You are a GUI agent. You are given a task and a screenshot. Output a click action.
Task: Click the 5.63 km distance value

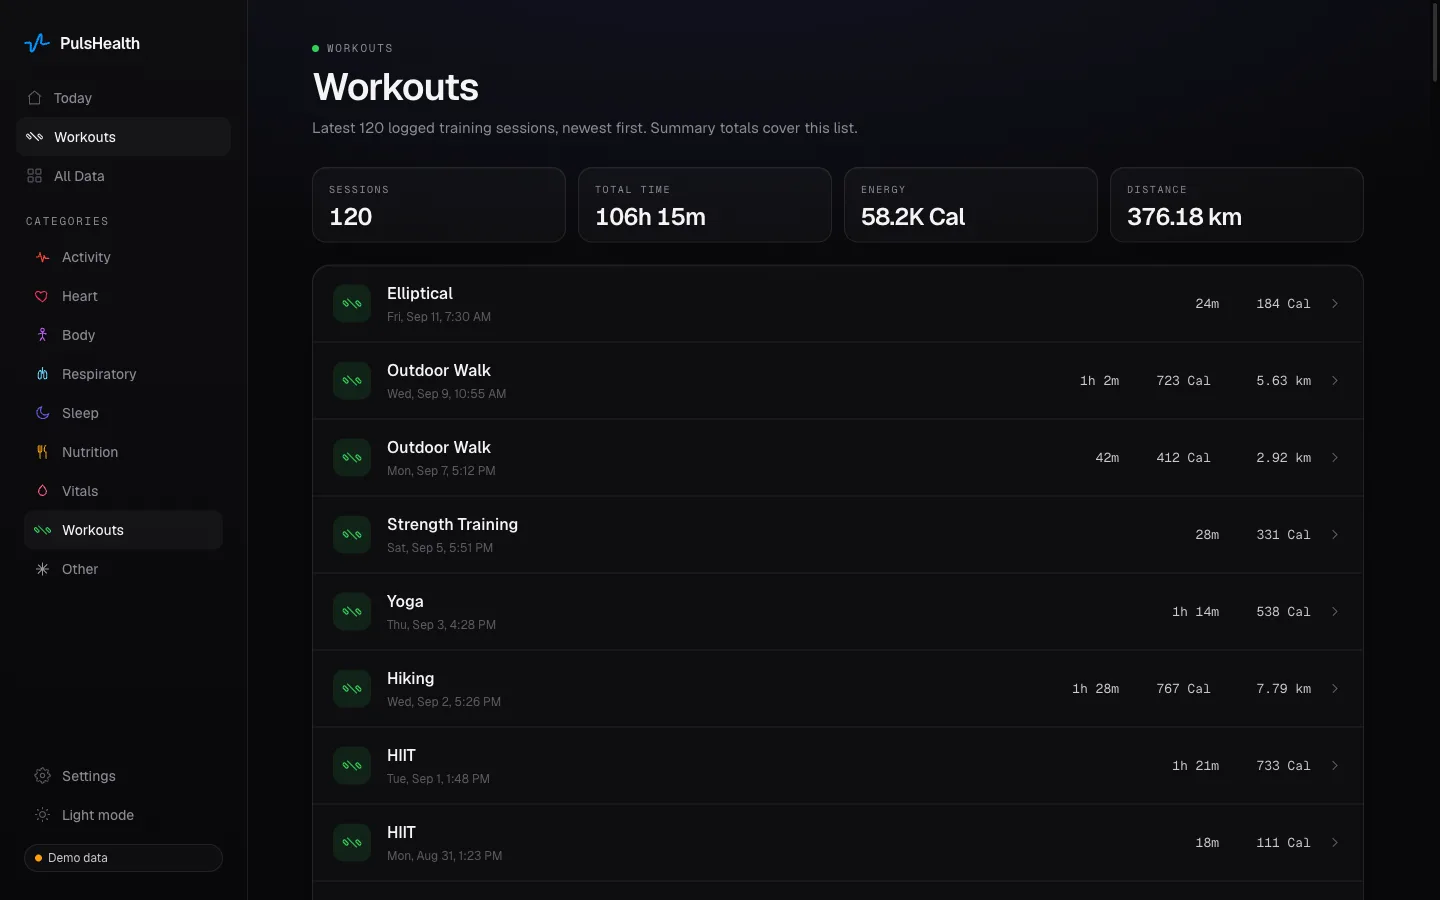click(x=1283, y=381)
